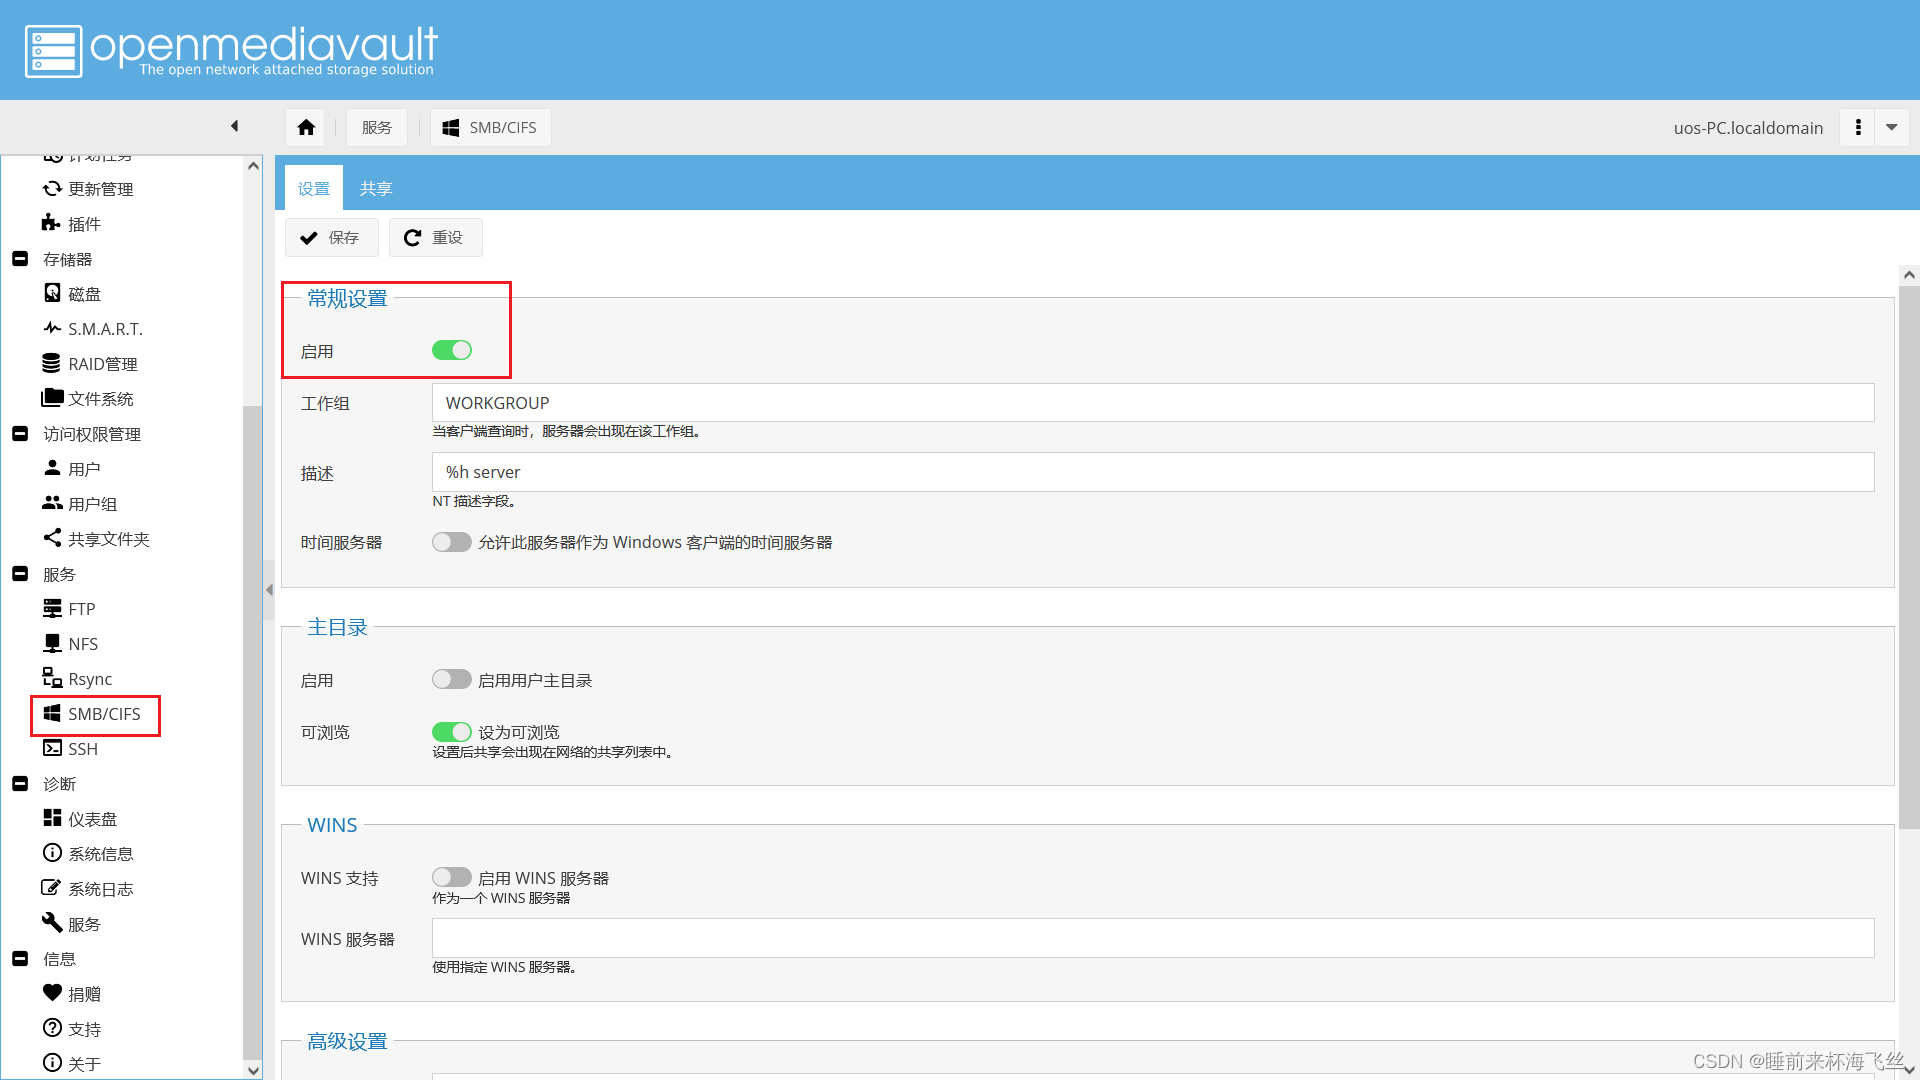The width and height of the screenshot is (1920, 1080).
Task: Turn on the 启用 WINS 服务器 toggle
Action: click(x=451, y=877)
